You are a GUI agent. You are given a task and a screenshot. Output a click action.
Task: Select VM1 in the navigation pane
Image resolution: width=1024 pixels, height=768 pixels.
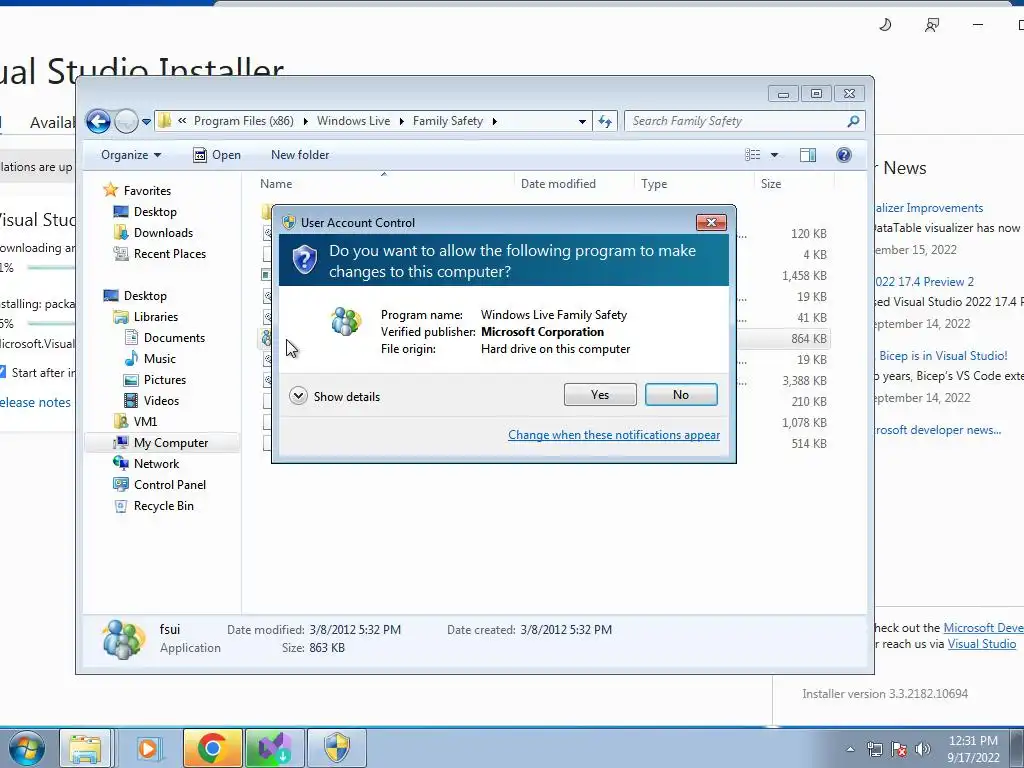[145, 422]
